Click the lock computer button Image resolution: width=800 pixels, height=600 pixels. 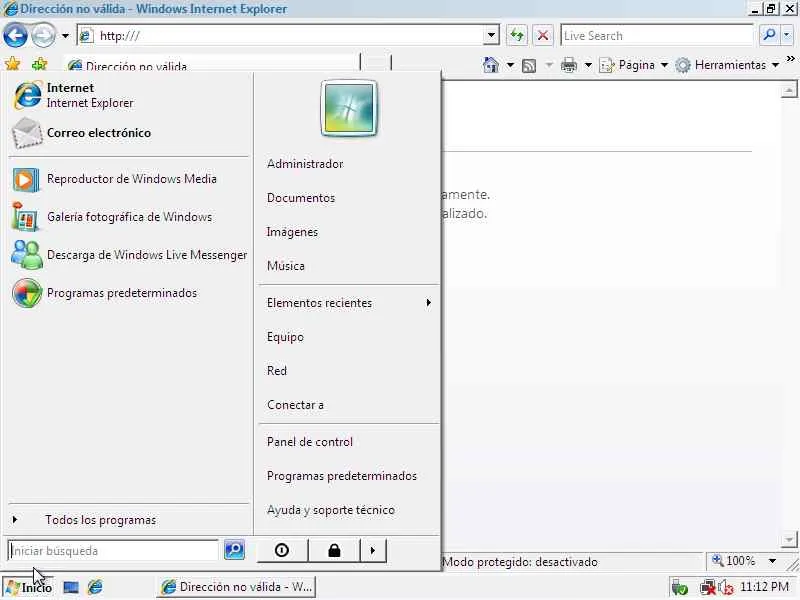coord(334,551)
